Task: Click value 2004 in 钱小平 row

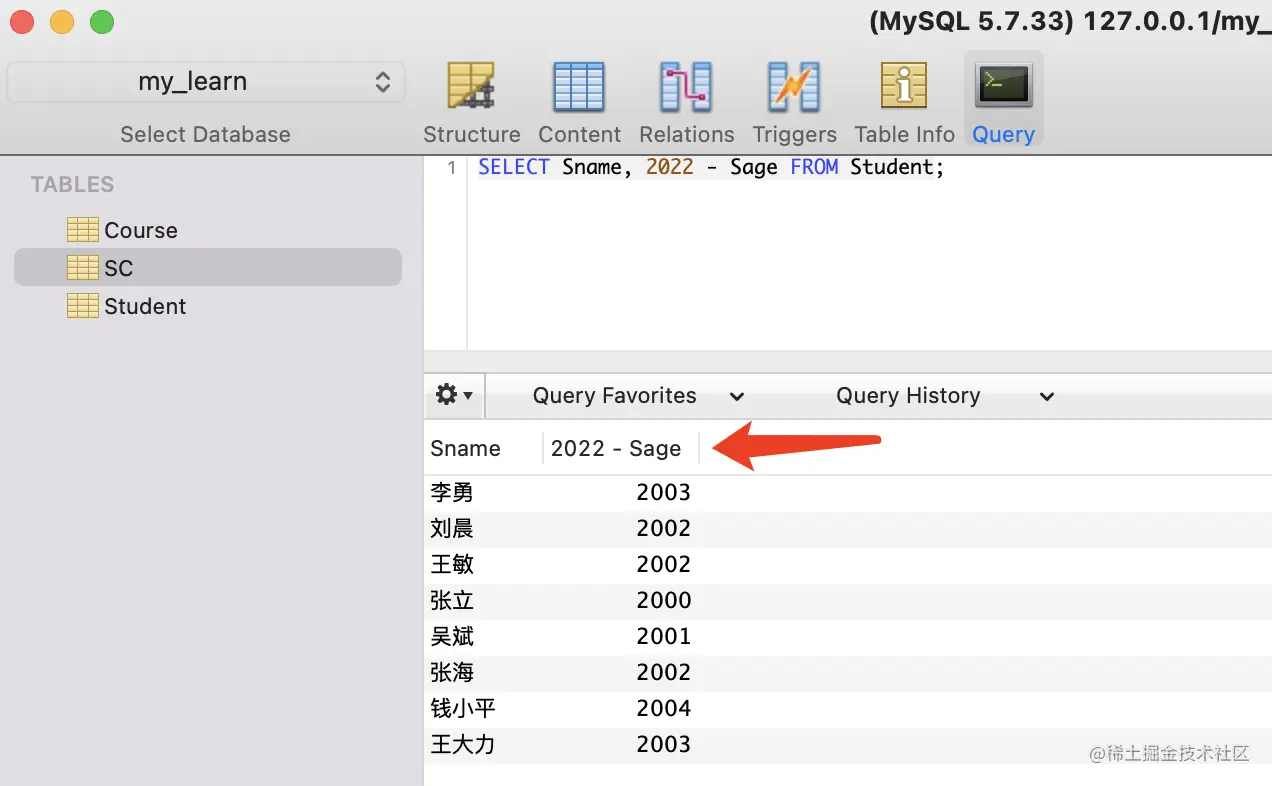Action: (x=663, y=708)
